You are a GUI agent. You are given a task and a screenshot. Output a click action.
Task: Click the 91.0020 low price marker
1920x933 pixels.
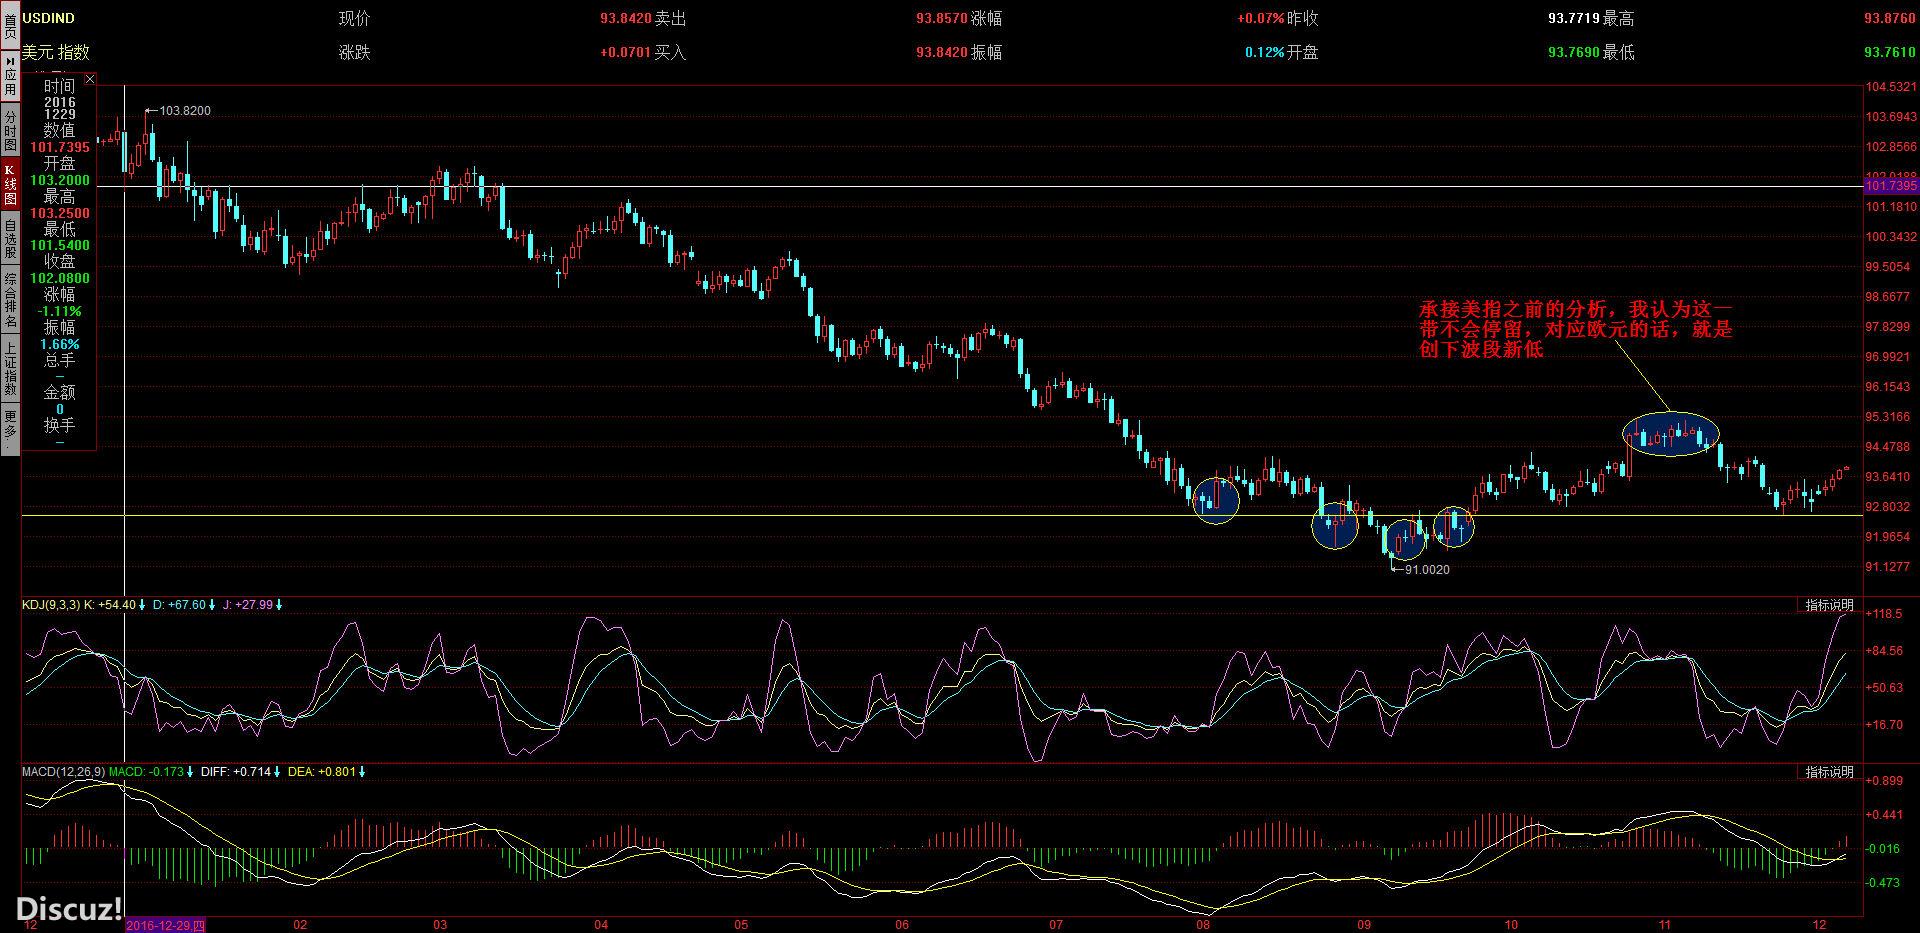coord(1427,570)
